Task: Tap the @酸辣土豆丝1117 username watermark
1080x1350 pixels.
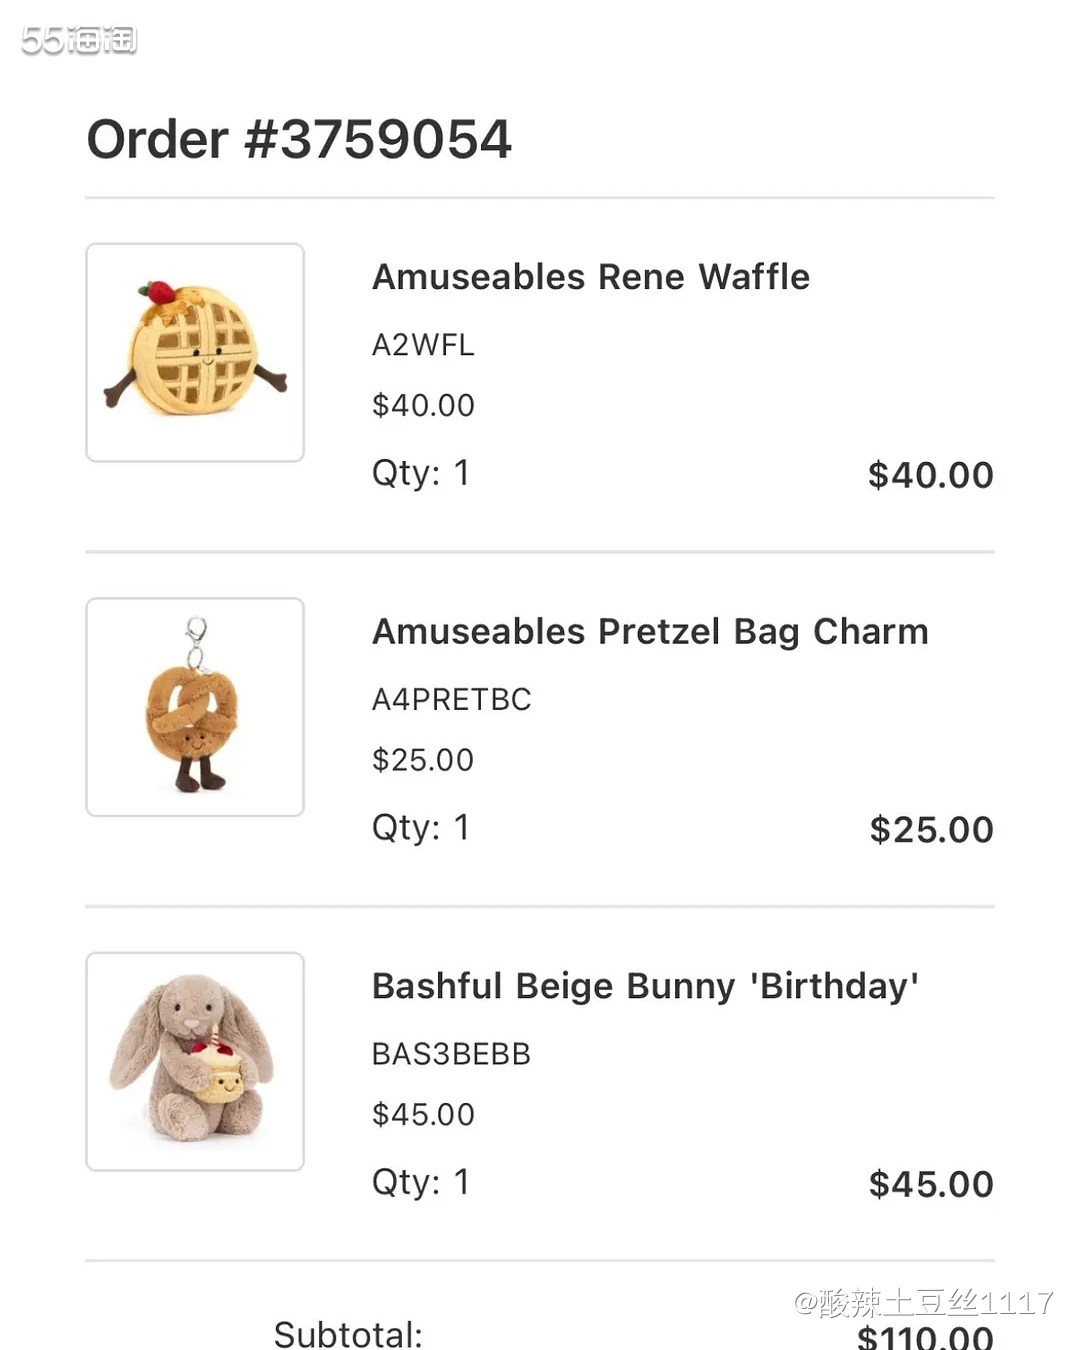Action: coord(923,1302)
